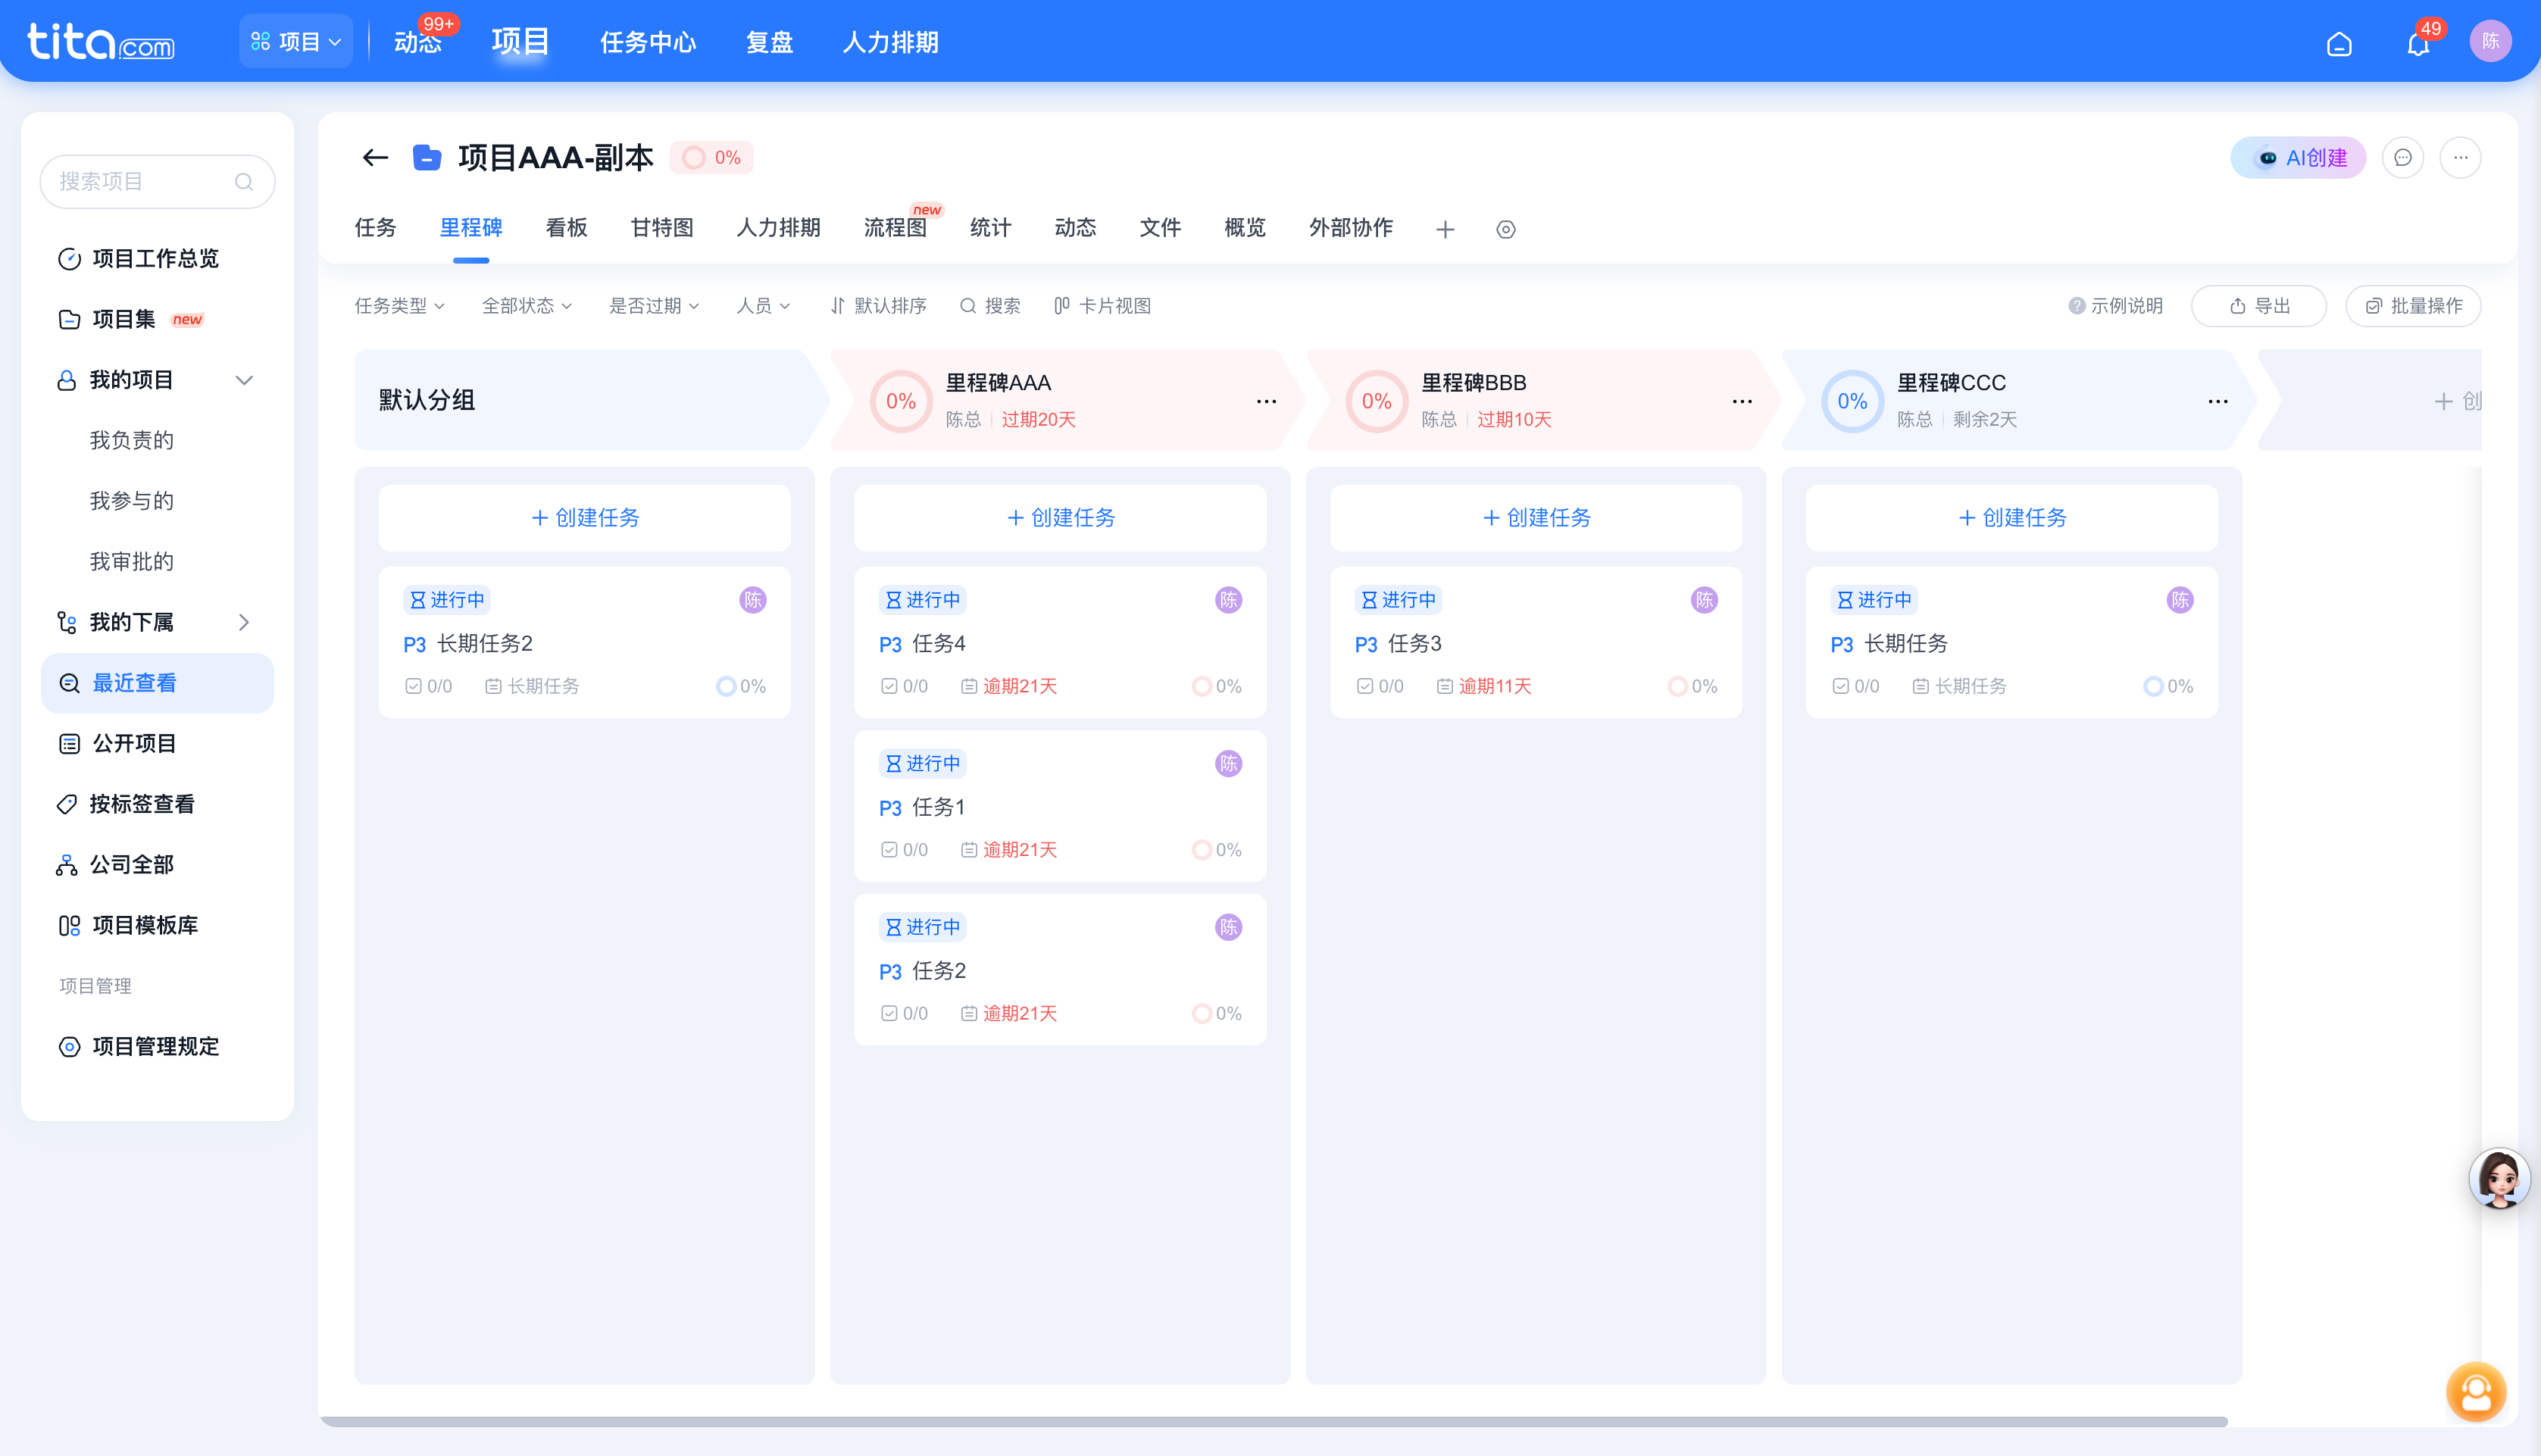Image resolution: width=2541 pixels, height=1456 pixels.
Task: Open the 人员 filter dropdown
Action: 763,305
